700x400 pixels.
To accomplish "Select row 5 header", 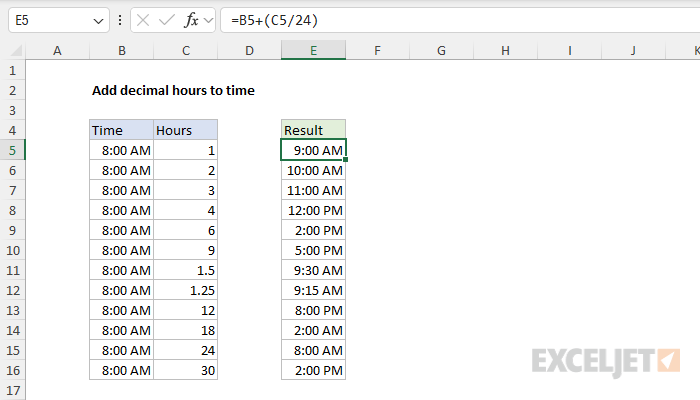I will 12,150.
